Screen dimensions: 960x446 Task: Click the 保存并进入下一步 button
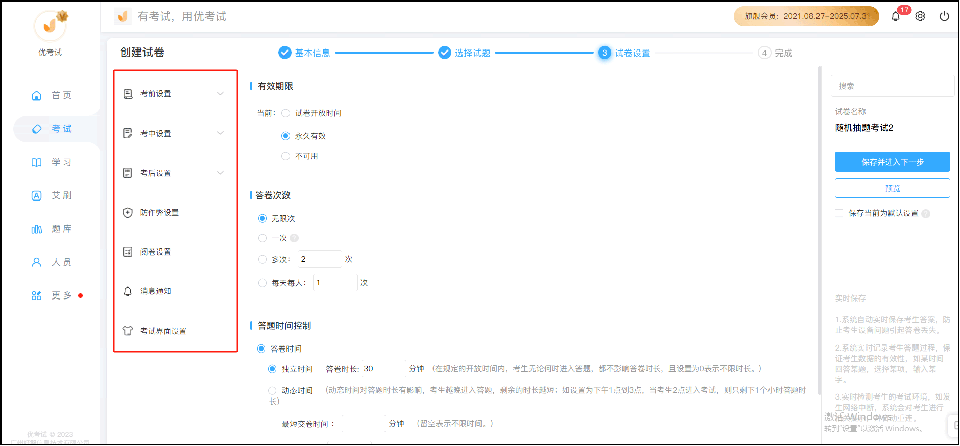(x=891, y=162)
